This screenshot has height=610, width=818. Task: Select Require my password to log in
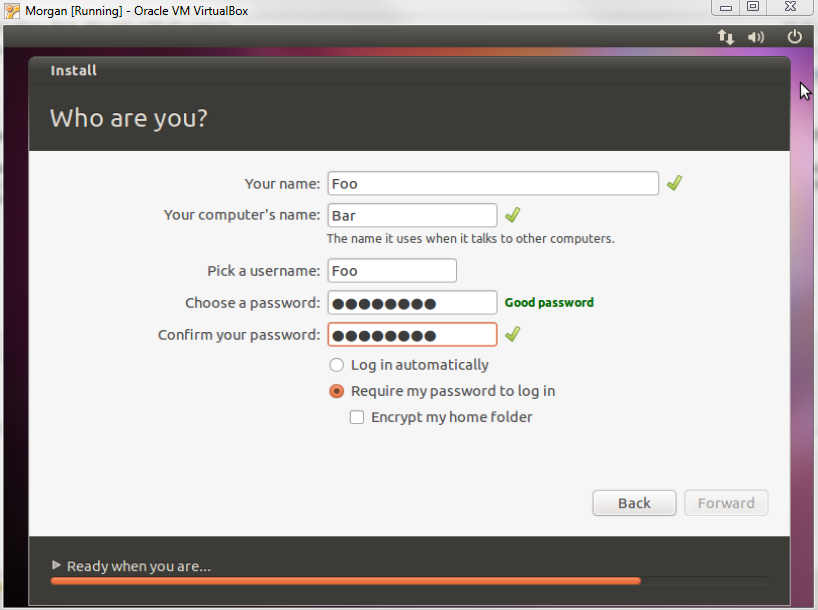(x=337, y=391)
